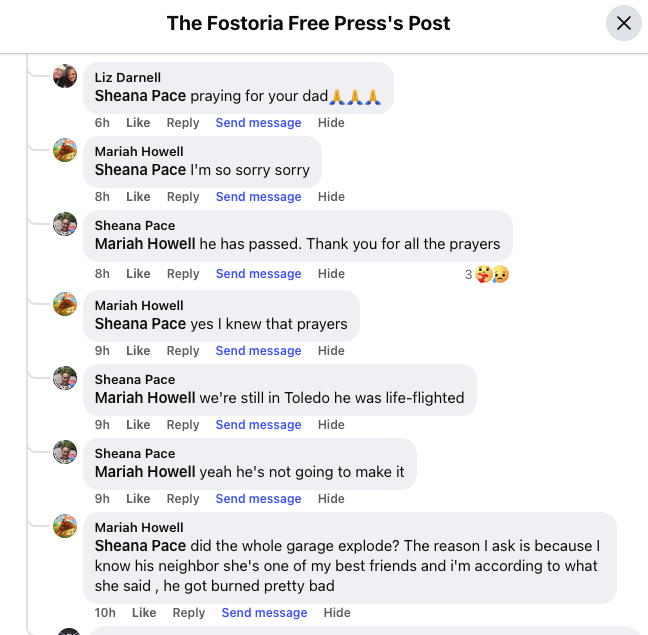The width and height of the screenshot is (648, 635).
Task: Hide Mariah Howell's 'yes I knew' comment
Action: (331, 351)
